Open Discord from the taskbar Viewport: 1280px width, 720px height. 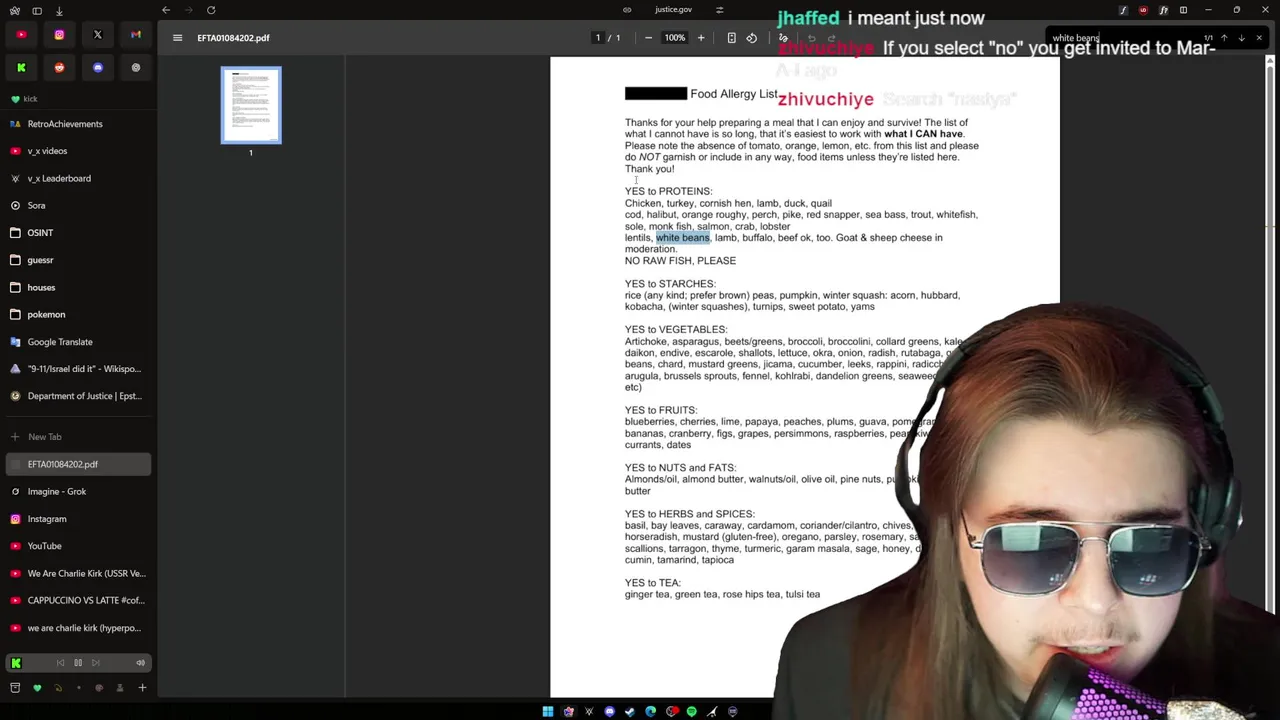609,712
